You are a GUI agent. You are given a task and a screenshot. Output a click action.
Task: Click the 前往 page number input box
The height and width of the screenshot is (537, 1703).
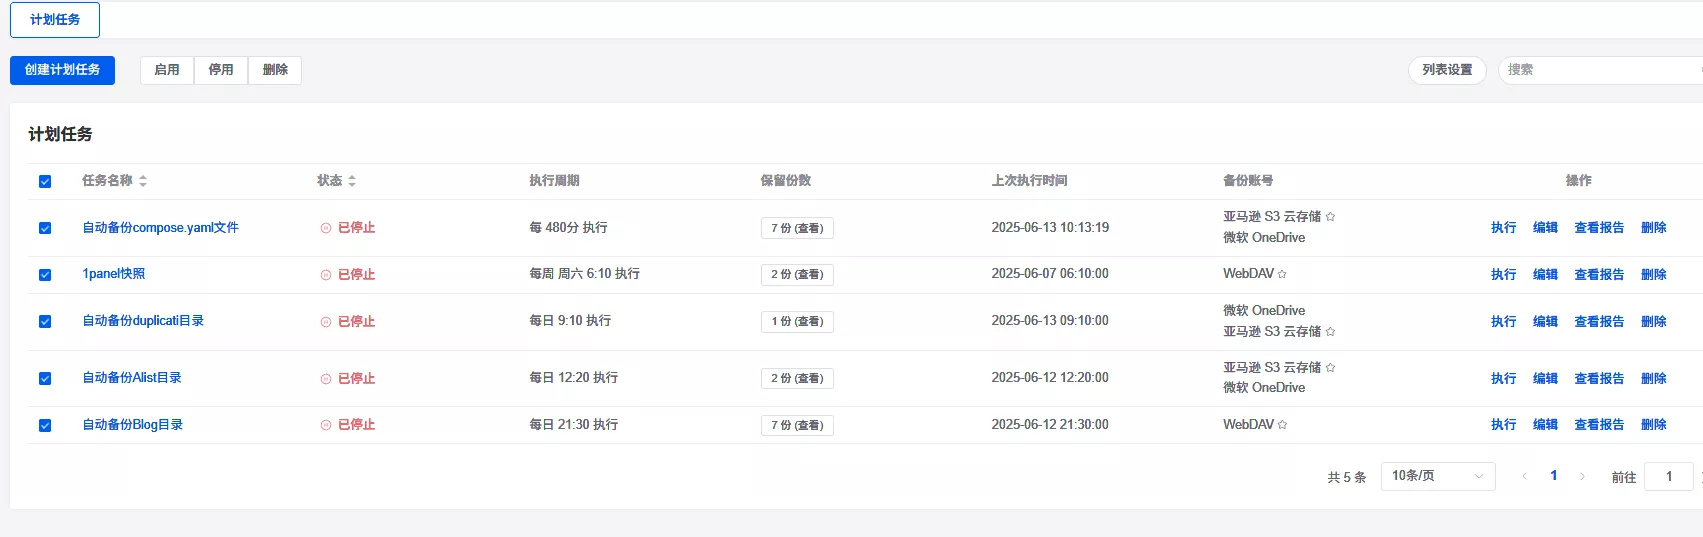pos(1668,477)
